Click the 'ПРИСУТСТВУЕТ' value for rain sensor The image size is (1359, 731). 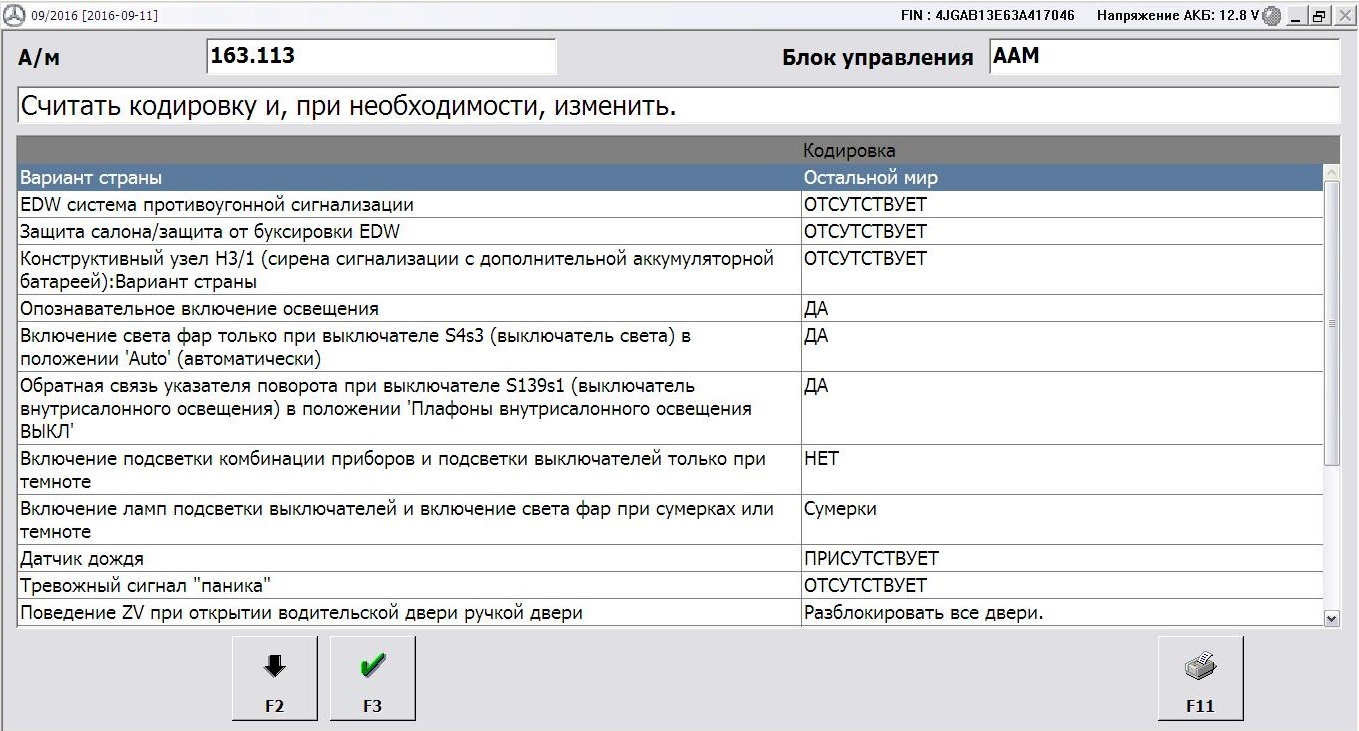(x=871, y=558)
